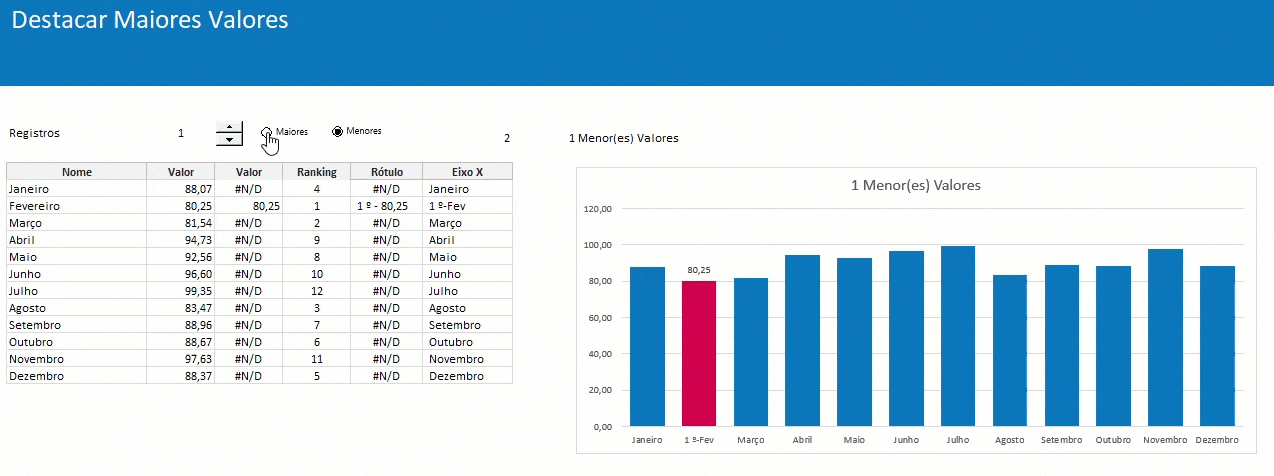Viewport: 1274px width, 476px height.
Task: Click Ranking cell 12 in Julho row
Action: point(317,291)
